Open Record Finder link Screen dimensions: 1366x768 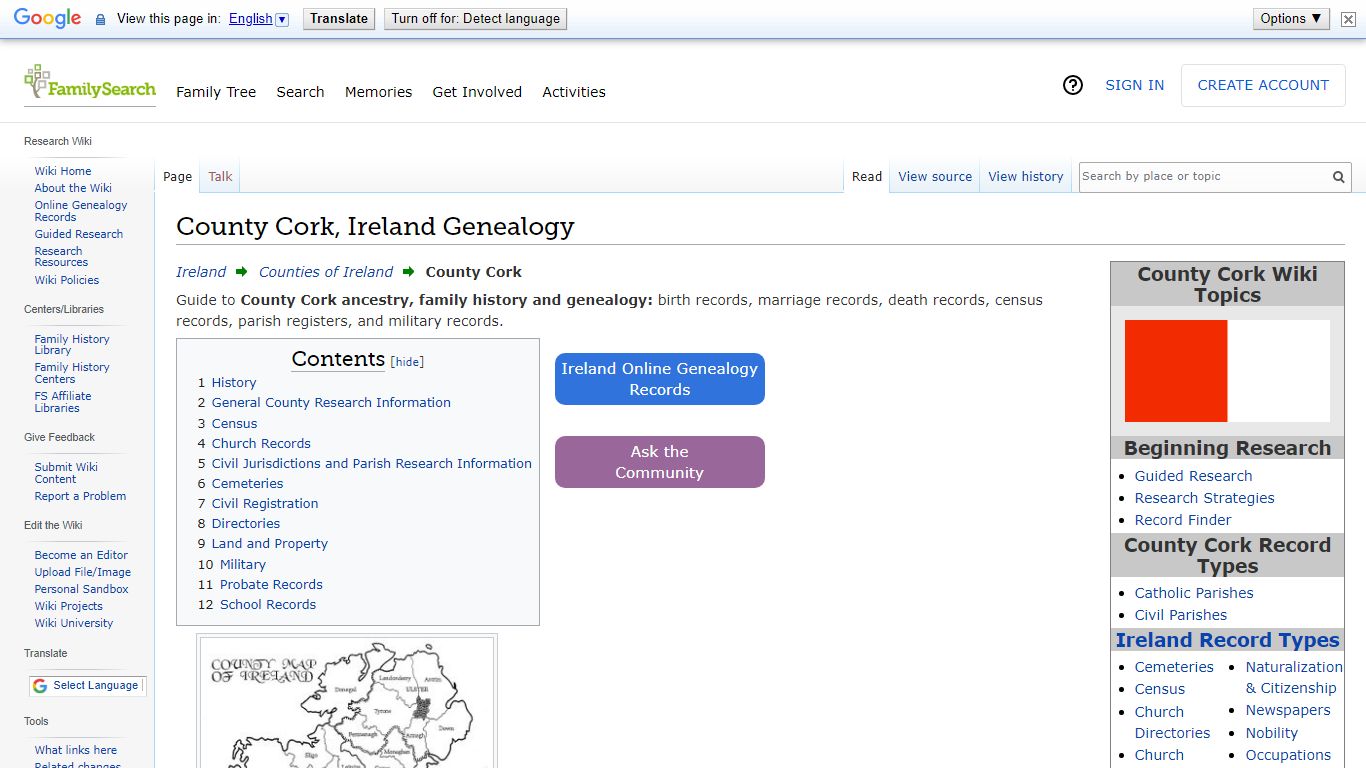(x=1183, y=520)
